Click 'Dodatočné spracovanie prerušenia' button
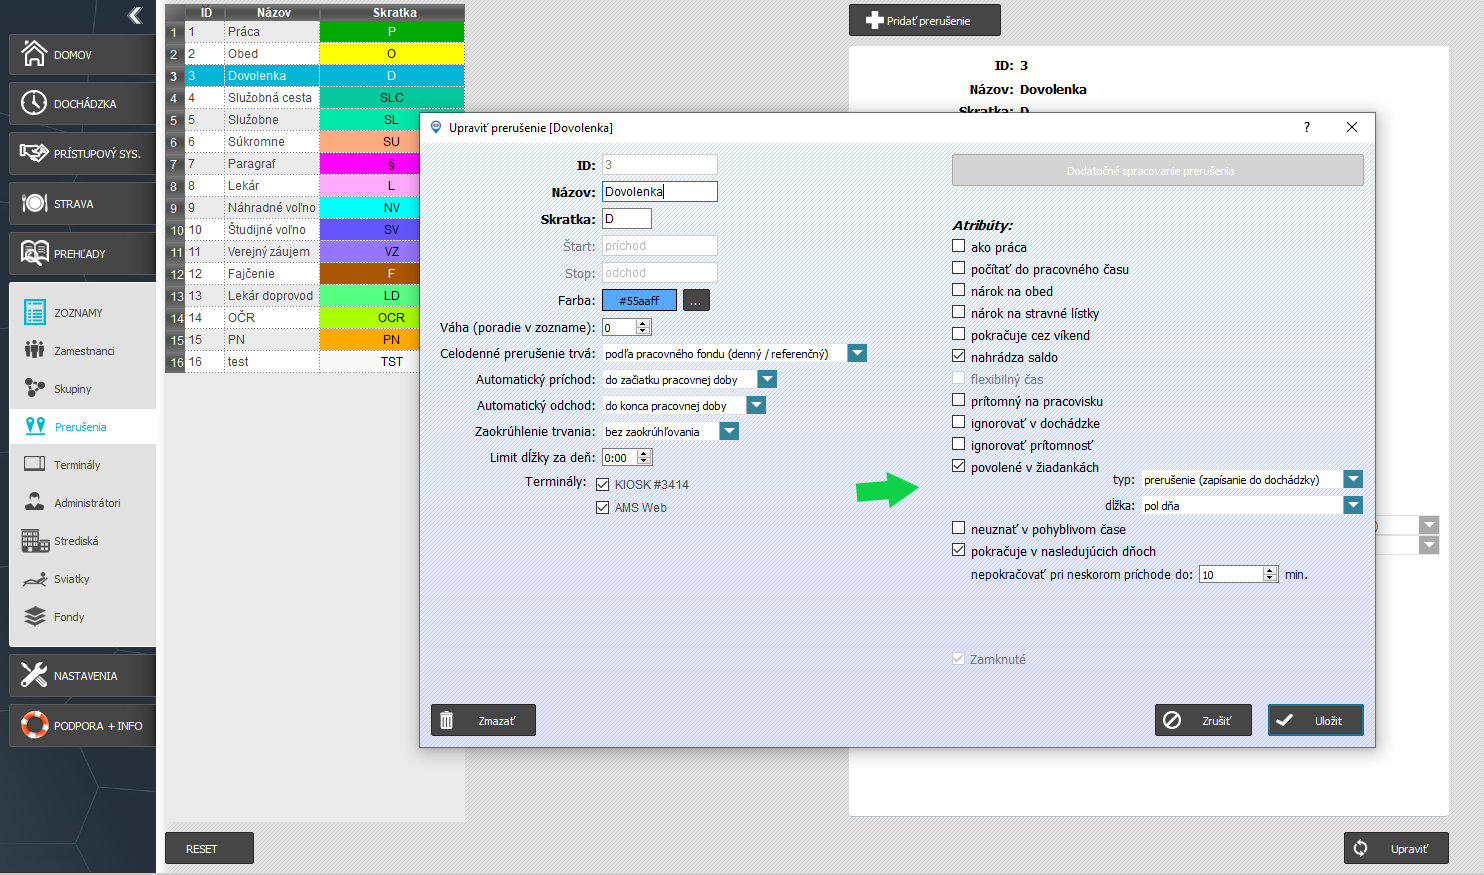Screen dimensions: 1484x875 pyautogui.click(x=1157, y=170)
